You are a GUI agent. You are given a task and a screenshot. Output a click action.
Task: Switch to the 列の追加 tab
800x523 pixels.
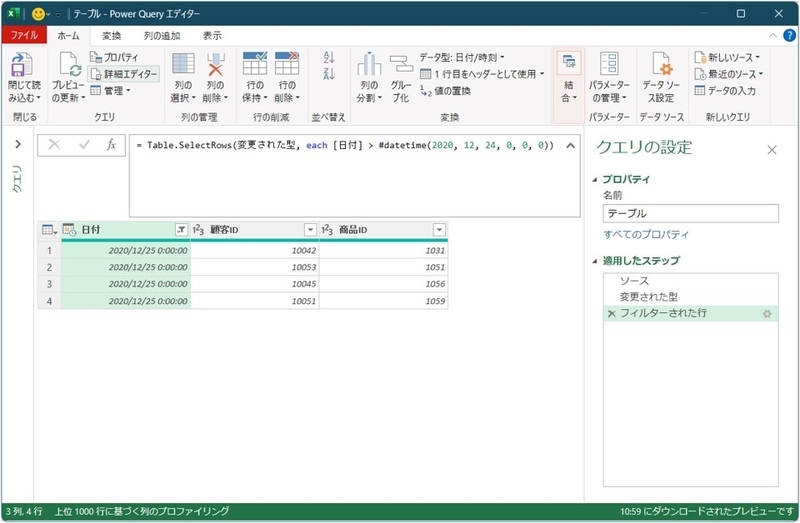coord(162,35)
